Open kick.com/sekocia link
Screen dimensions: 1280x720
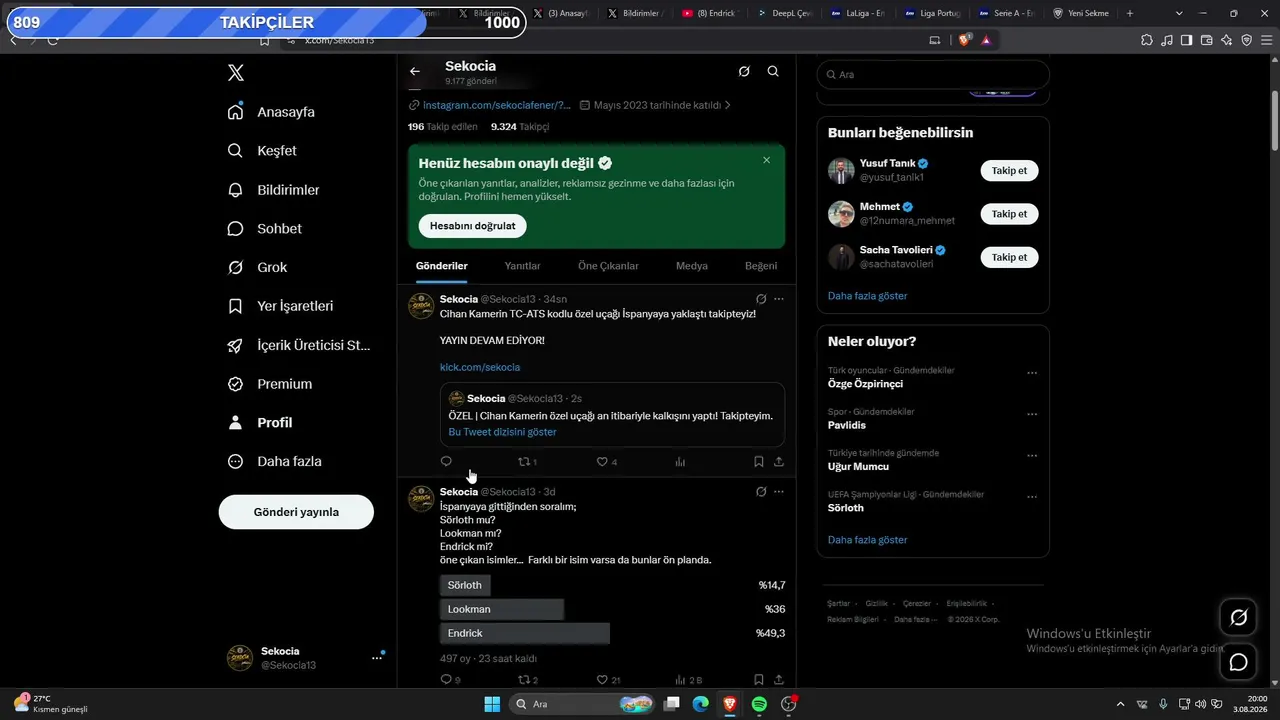480,367
